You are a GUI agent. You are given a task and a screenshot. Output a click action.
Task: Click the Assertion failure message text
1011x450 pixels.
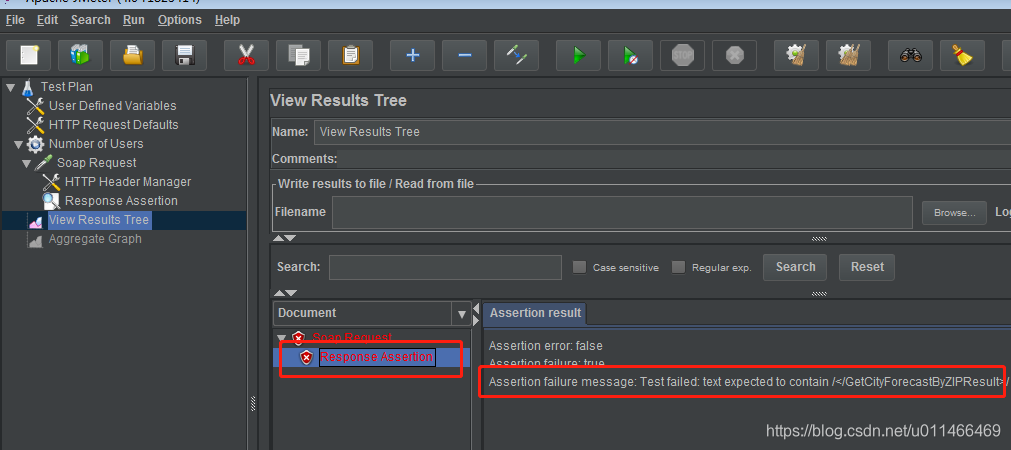[x=749, y=382]
